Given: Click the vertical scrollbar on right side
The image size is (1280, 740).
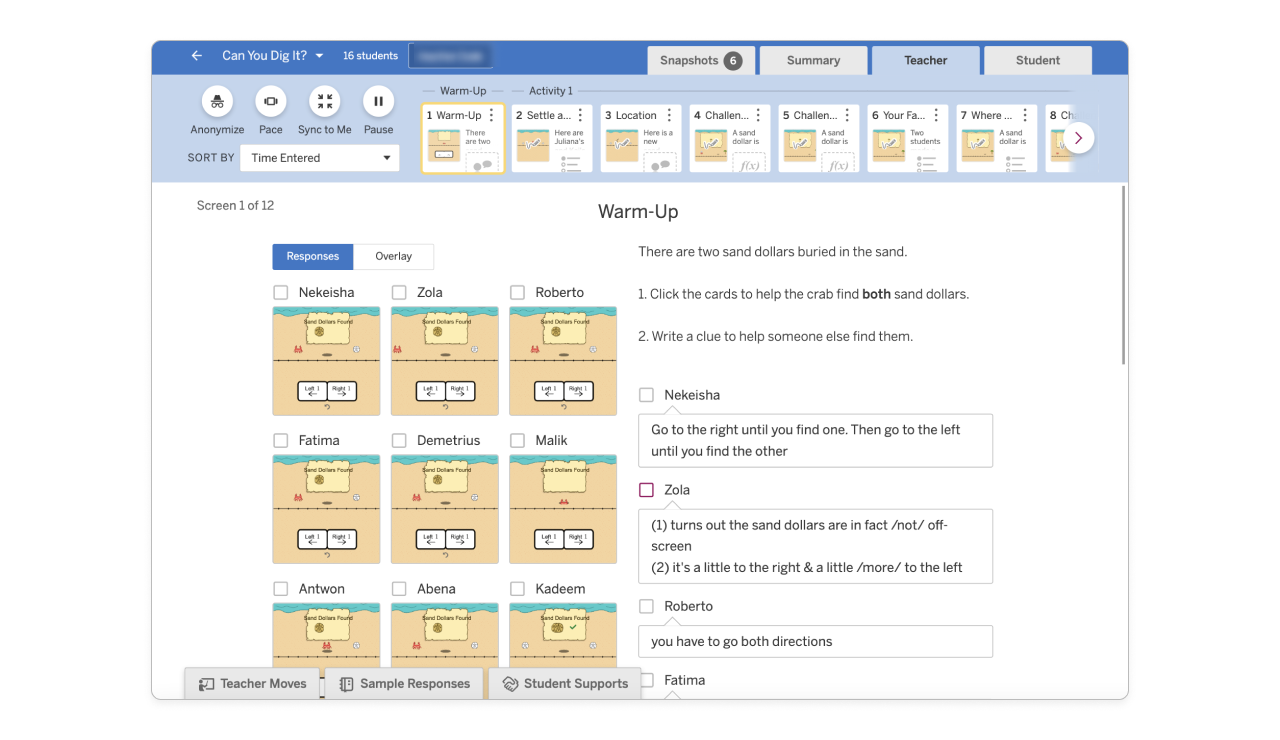Looking at the screenshot, I should click(x=1124, y=275).
